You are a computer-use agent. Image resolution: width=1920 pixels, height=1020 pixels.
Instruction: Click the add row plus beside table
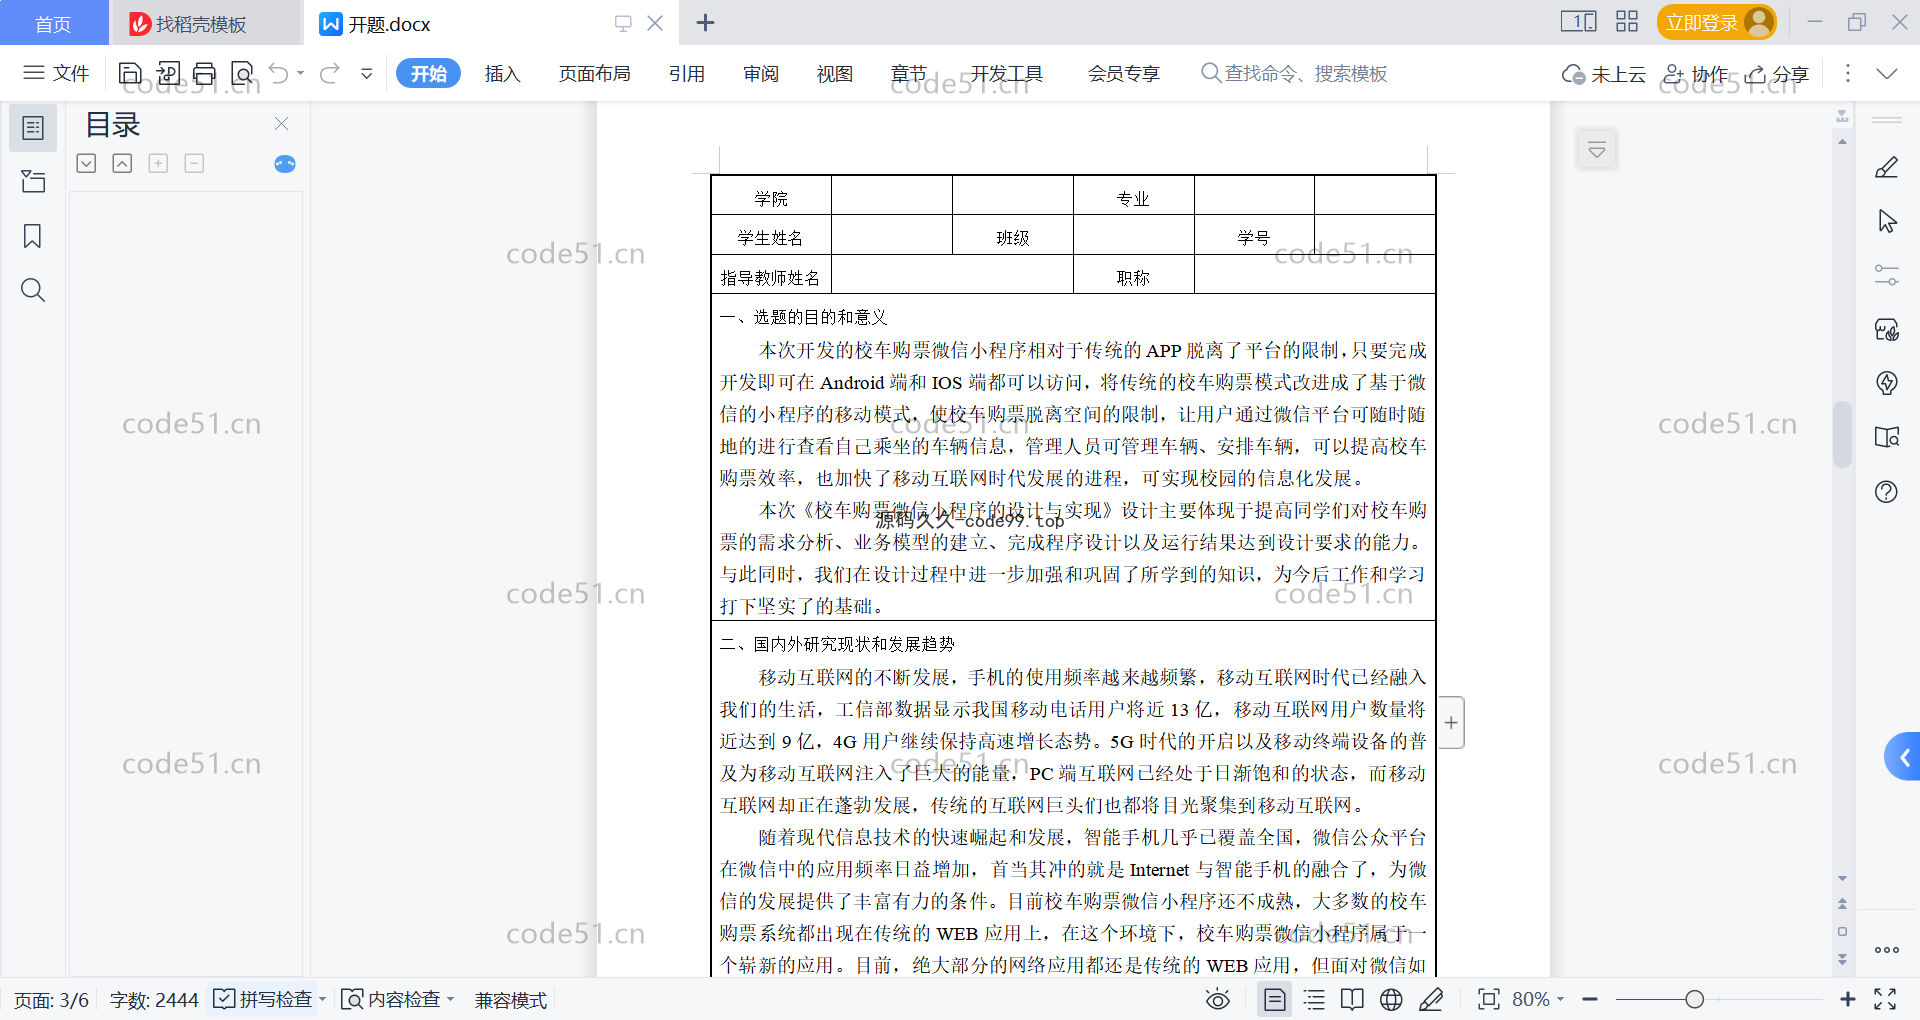(x=1451, y=722)
